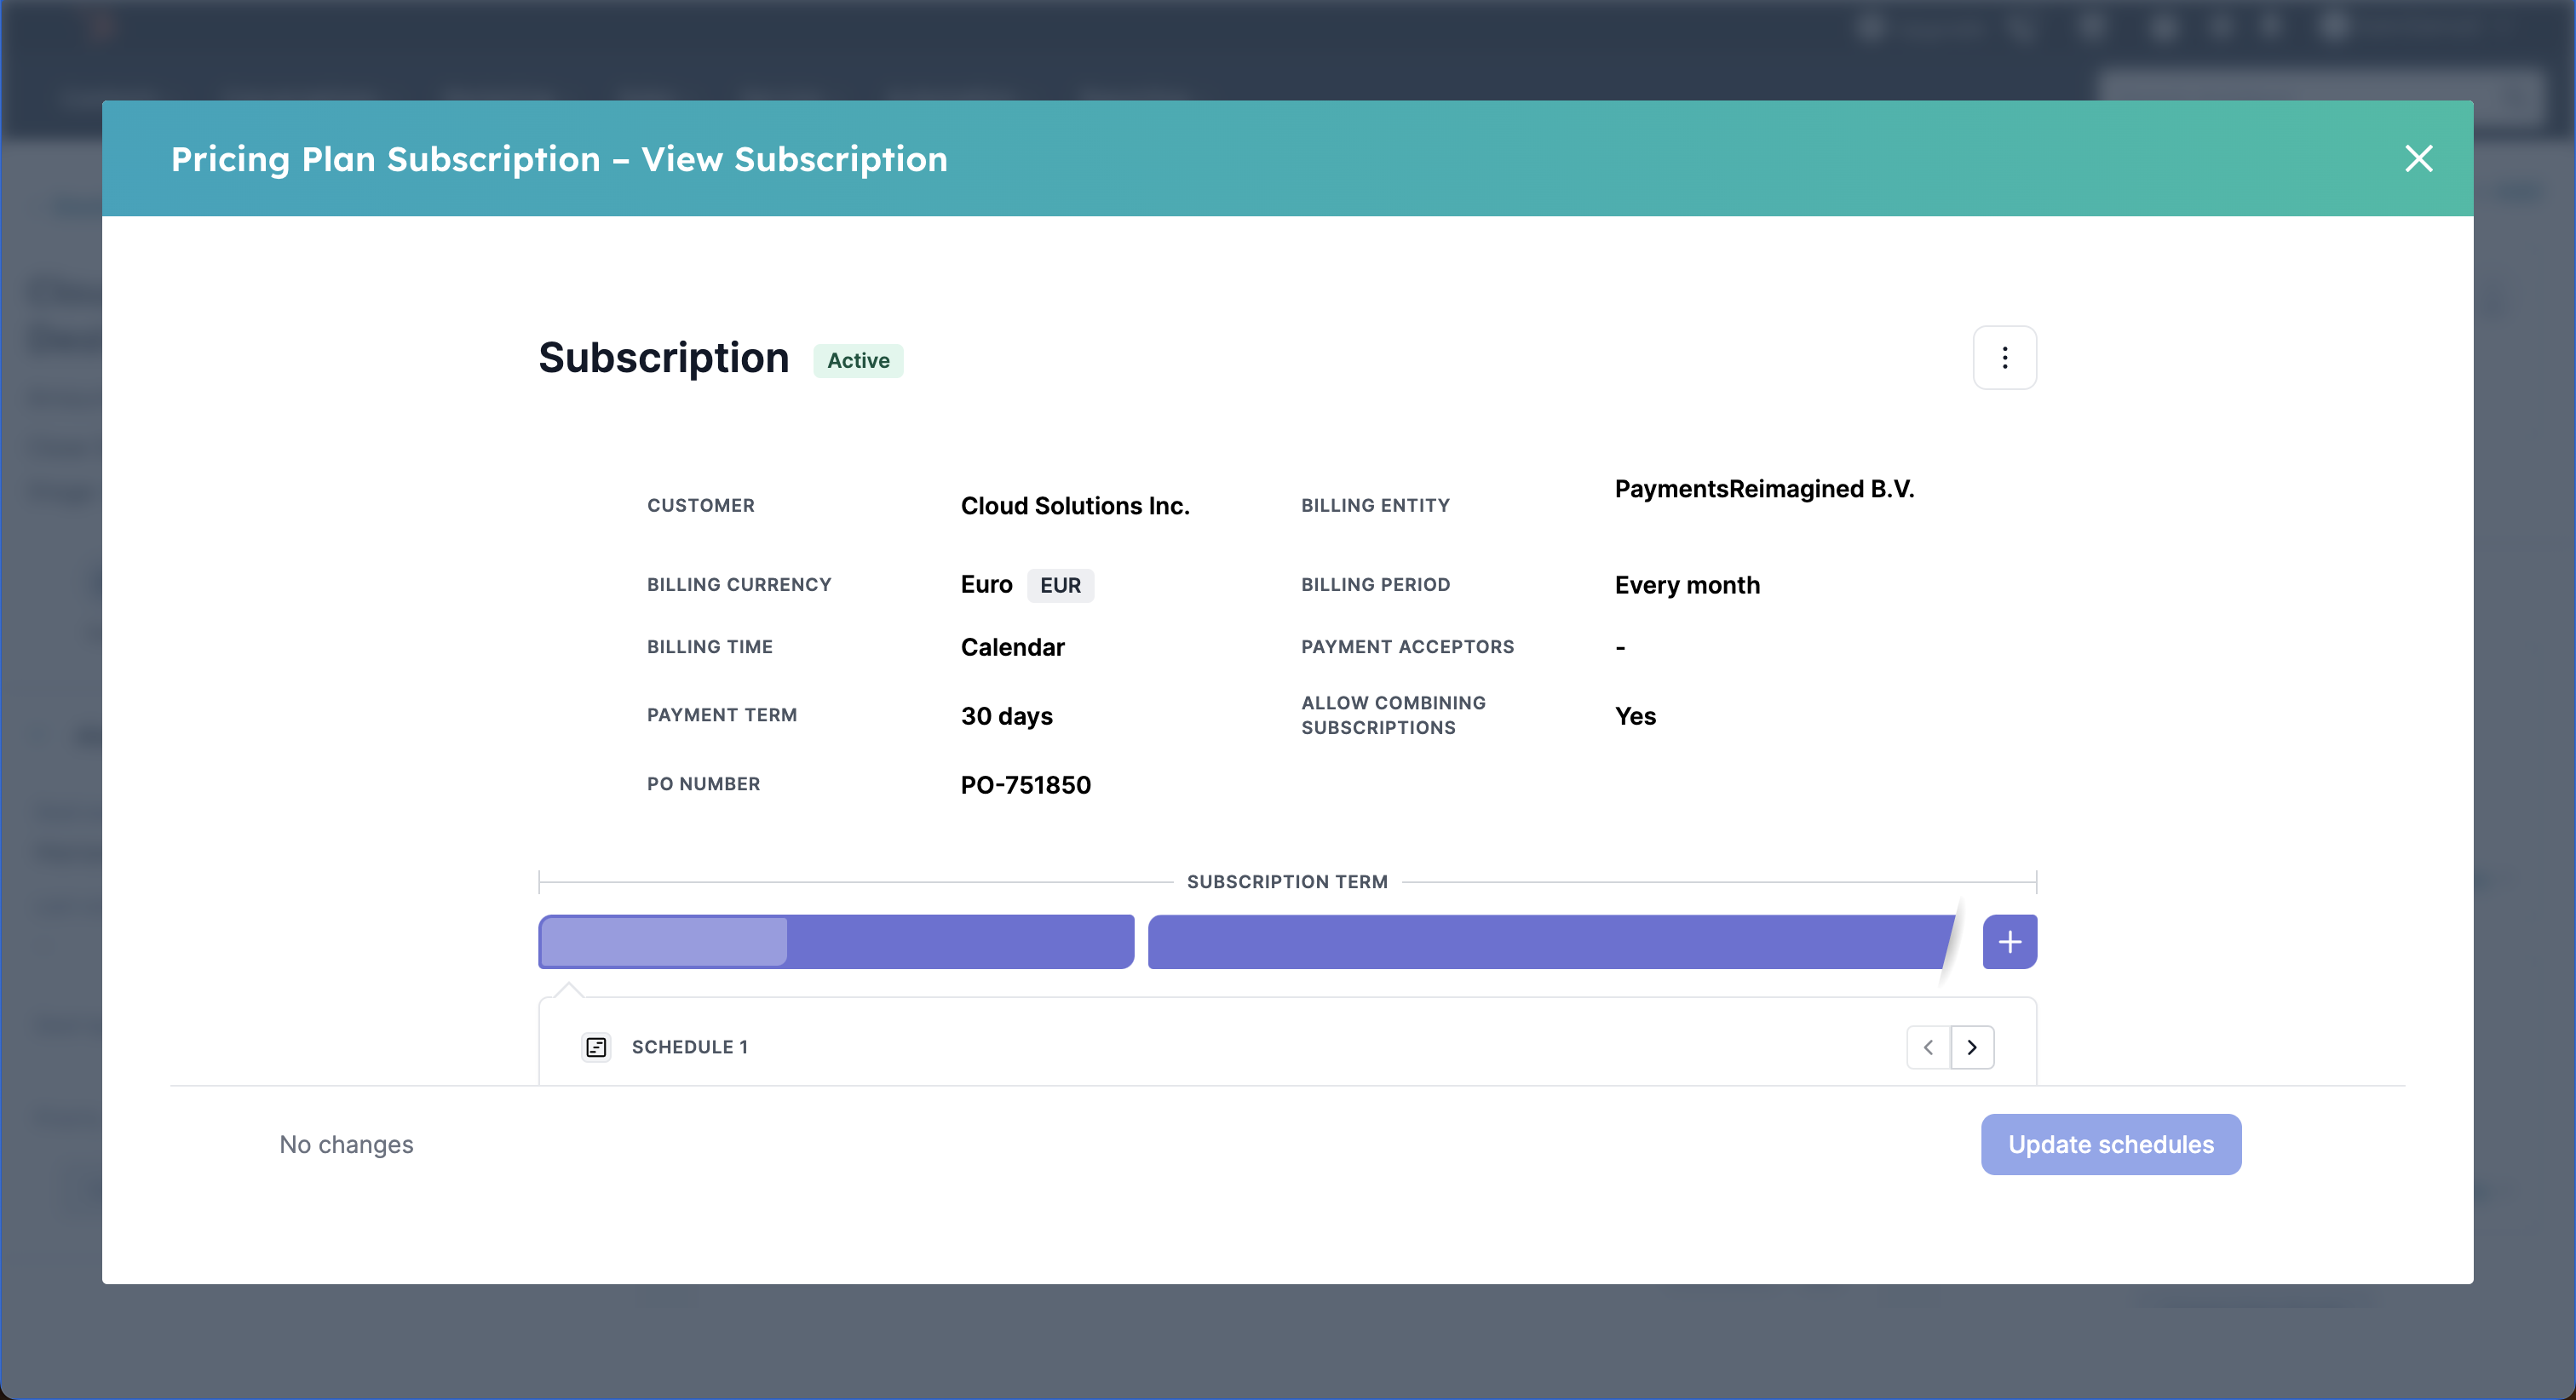Open the subscription three-dot options menu
This screenshot has height=1400, width=2576.
coord(2004,358)
